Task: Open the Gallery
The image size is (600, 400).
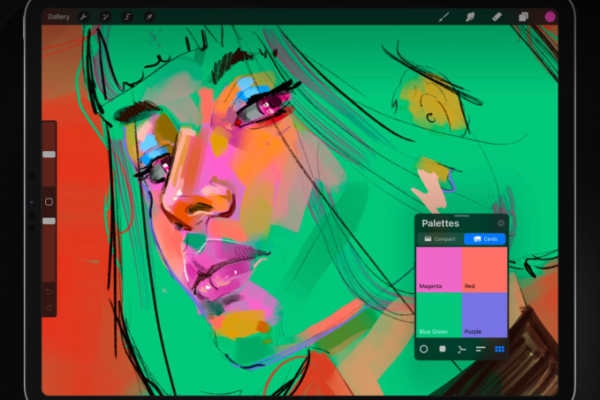Action: pos(59,17)
